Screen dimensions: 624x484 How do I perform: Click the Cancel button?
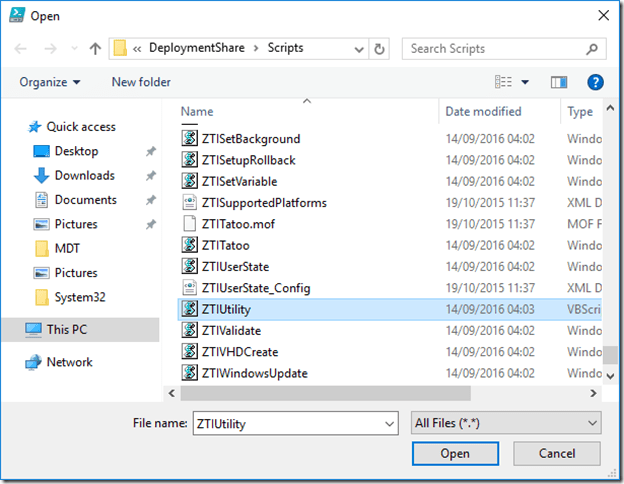557,453
